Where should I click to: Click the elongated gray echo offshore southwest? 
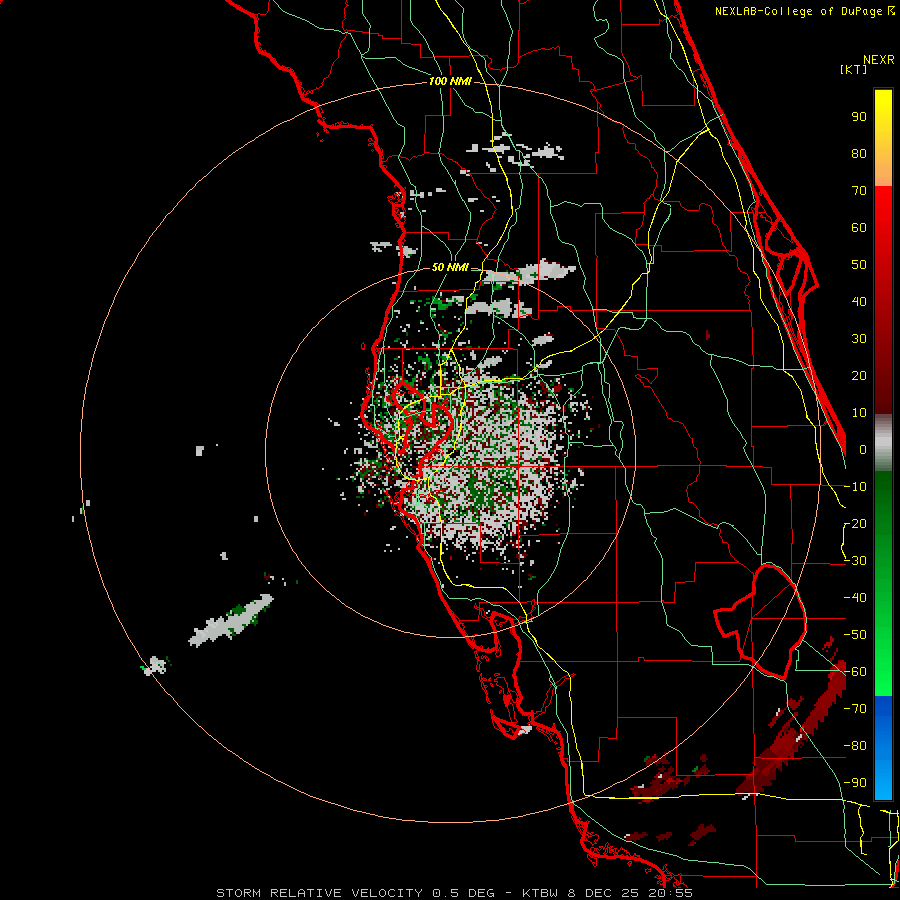(231, 620)
